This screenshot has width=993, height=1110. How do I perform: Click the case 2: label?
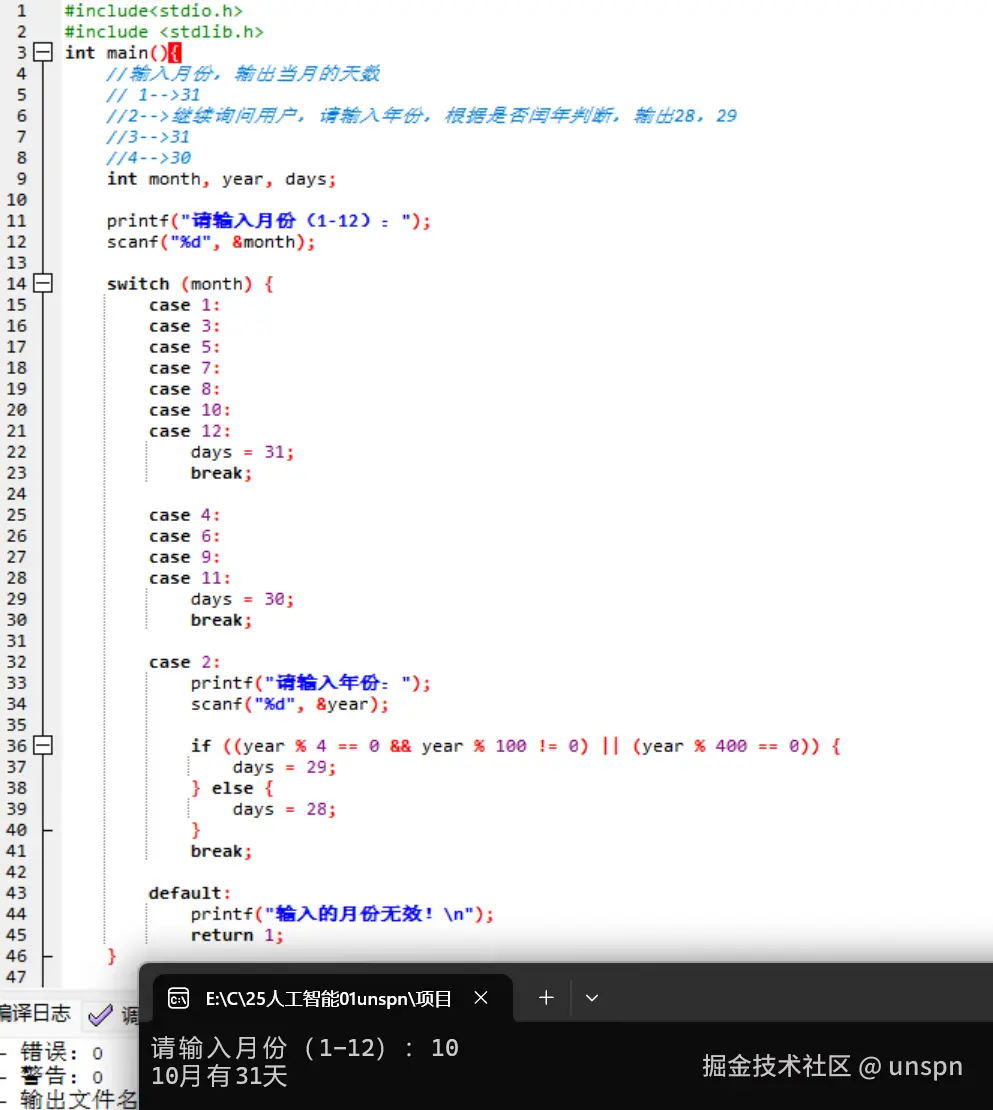184,662
